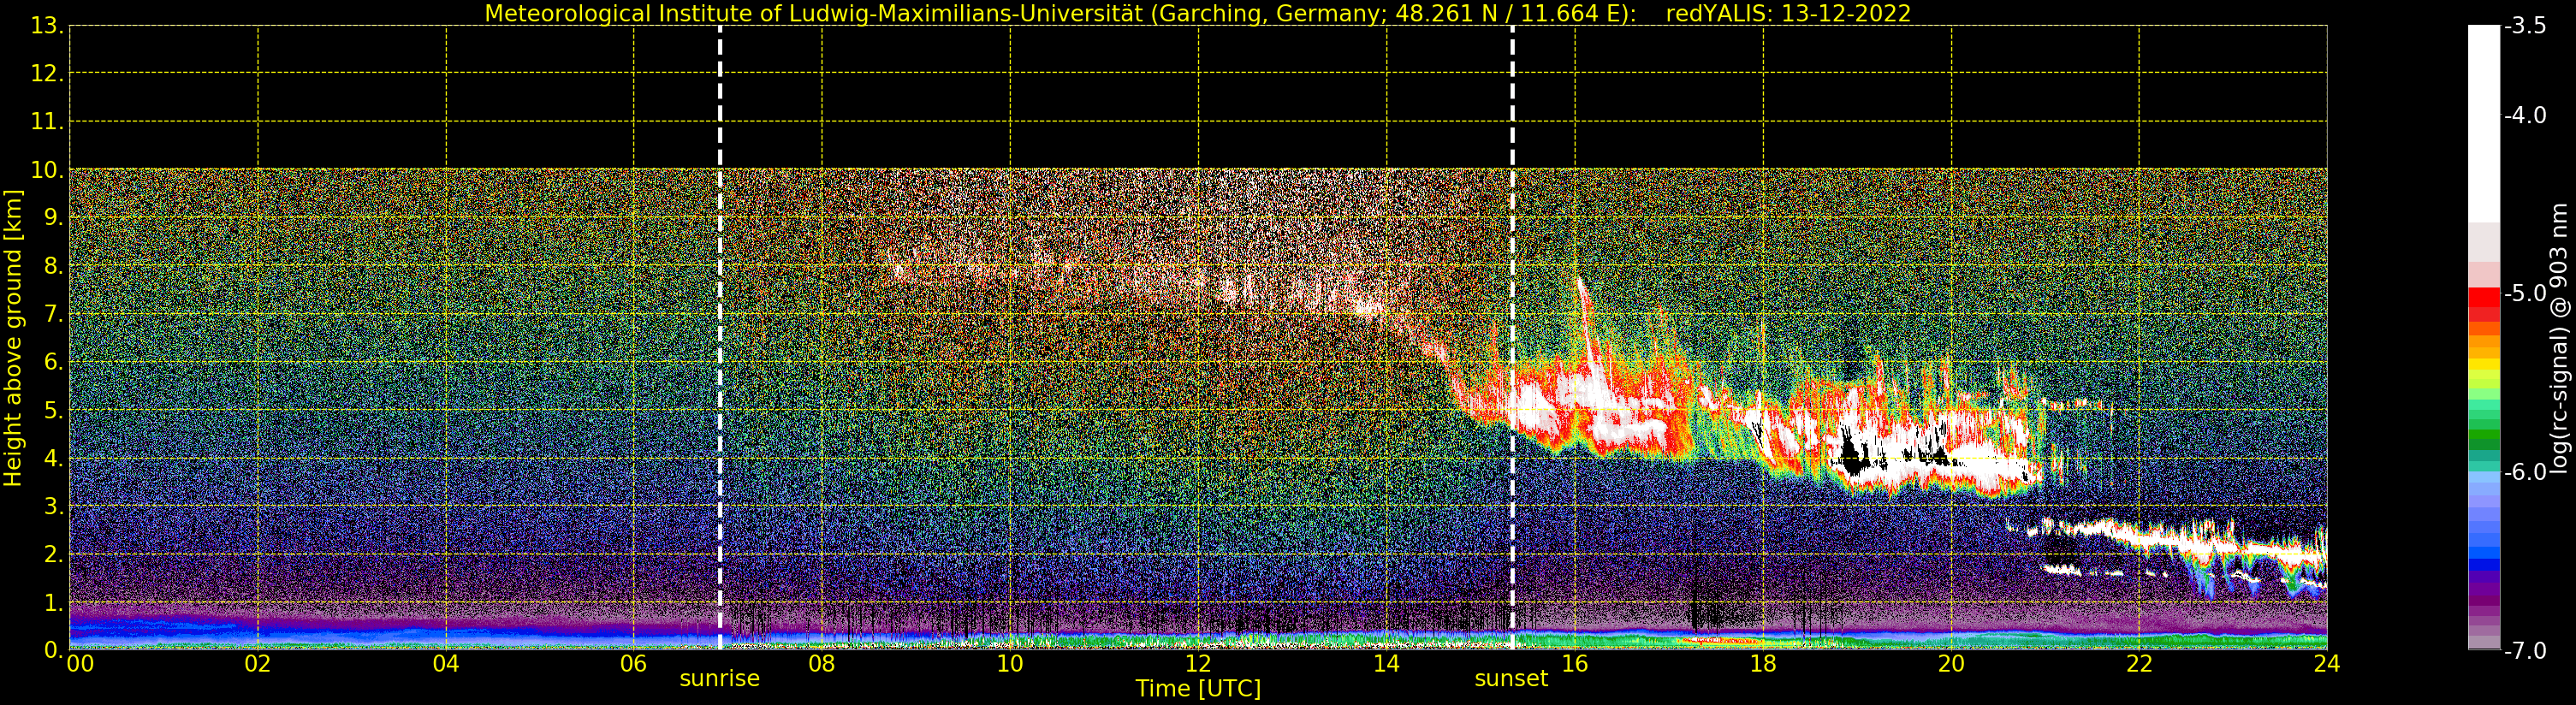Click the '16' time tick label
This screenshot has width=2576, height=705.
pyautogui.click(x=1574, y=663)
